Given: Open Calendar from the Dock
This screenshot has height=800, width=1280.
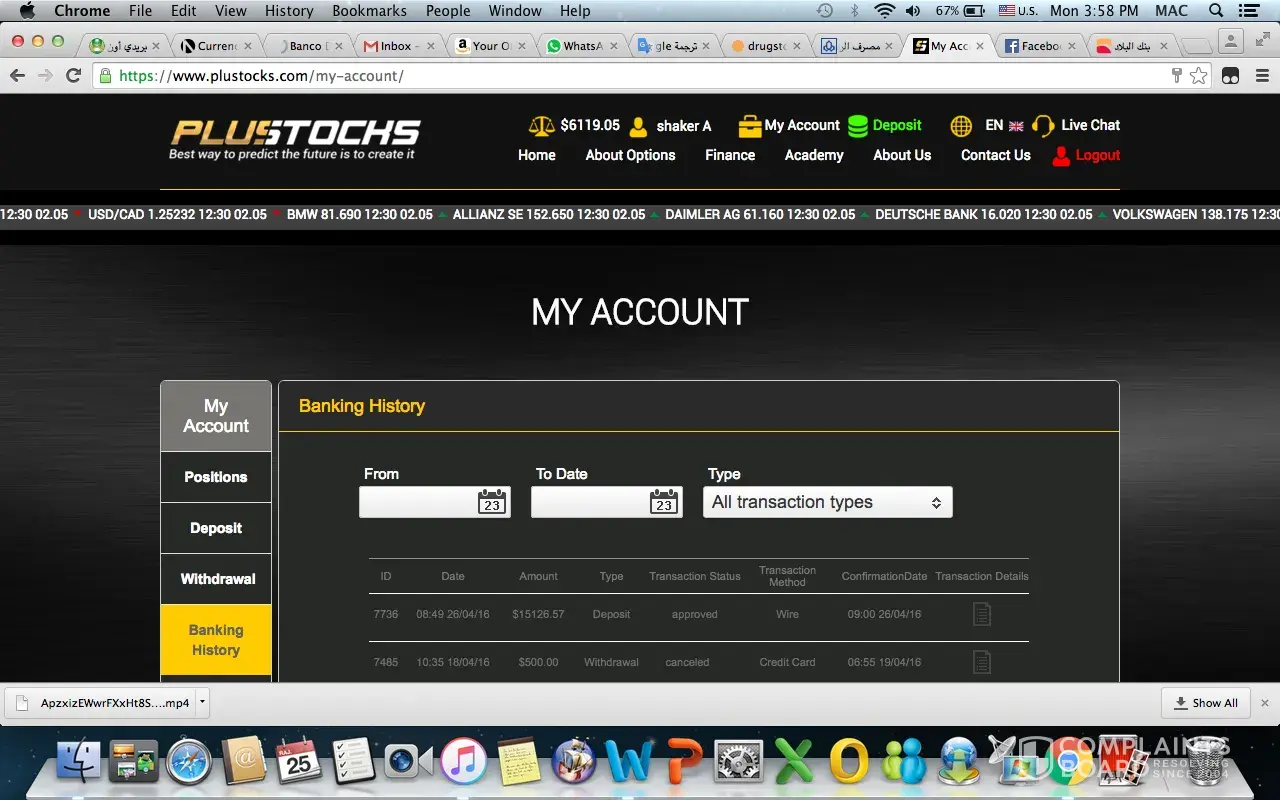Looking at the screenshot, I should [298, 763].
